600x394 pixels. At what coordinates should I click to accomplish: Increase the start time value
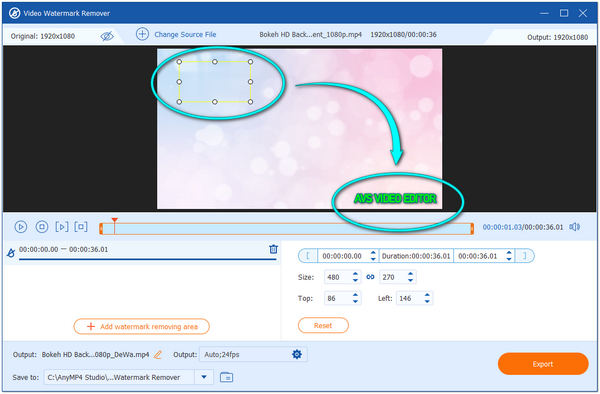pos(373,253)
